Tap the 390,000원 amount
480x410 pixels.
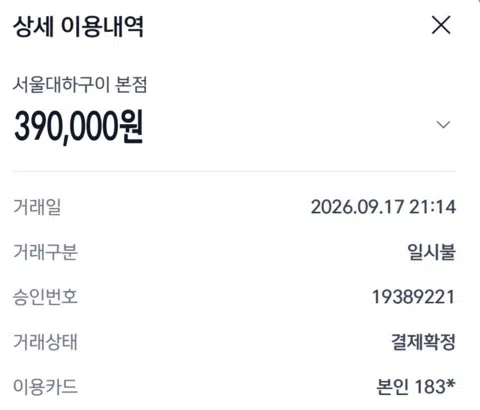coord(79,127)
